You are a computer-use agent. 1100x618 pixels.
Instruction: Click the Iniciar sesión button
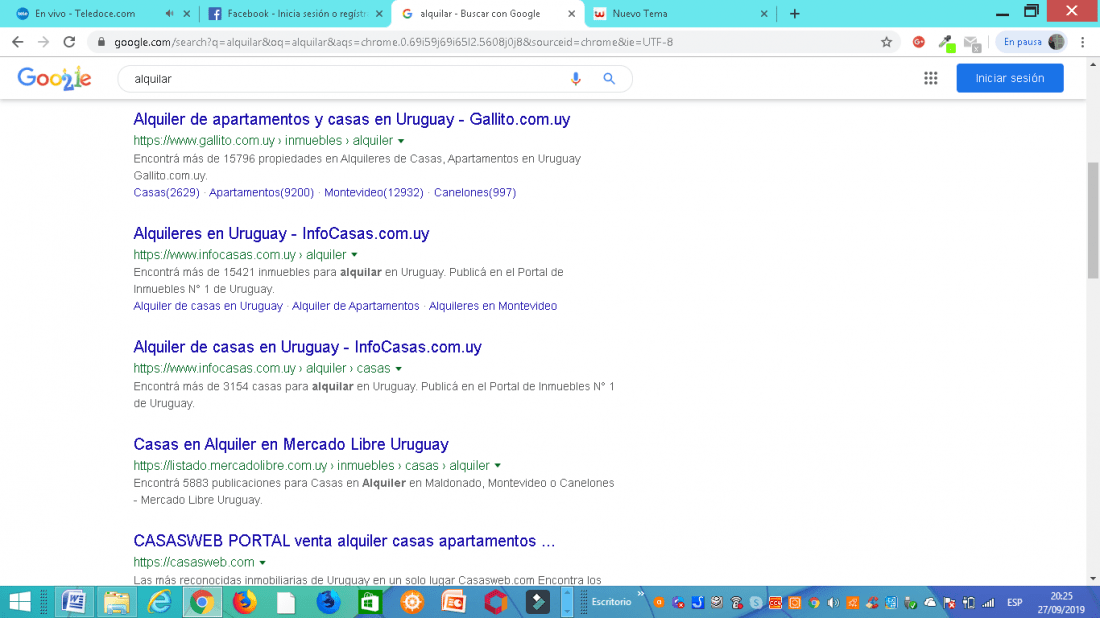click(1010, 78)
